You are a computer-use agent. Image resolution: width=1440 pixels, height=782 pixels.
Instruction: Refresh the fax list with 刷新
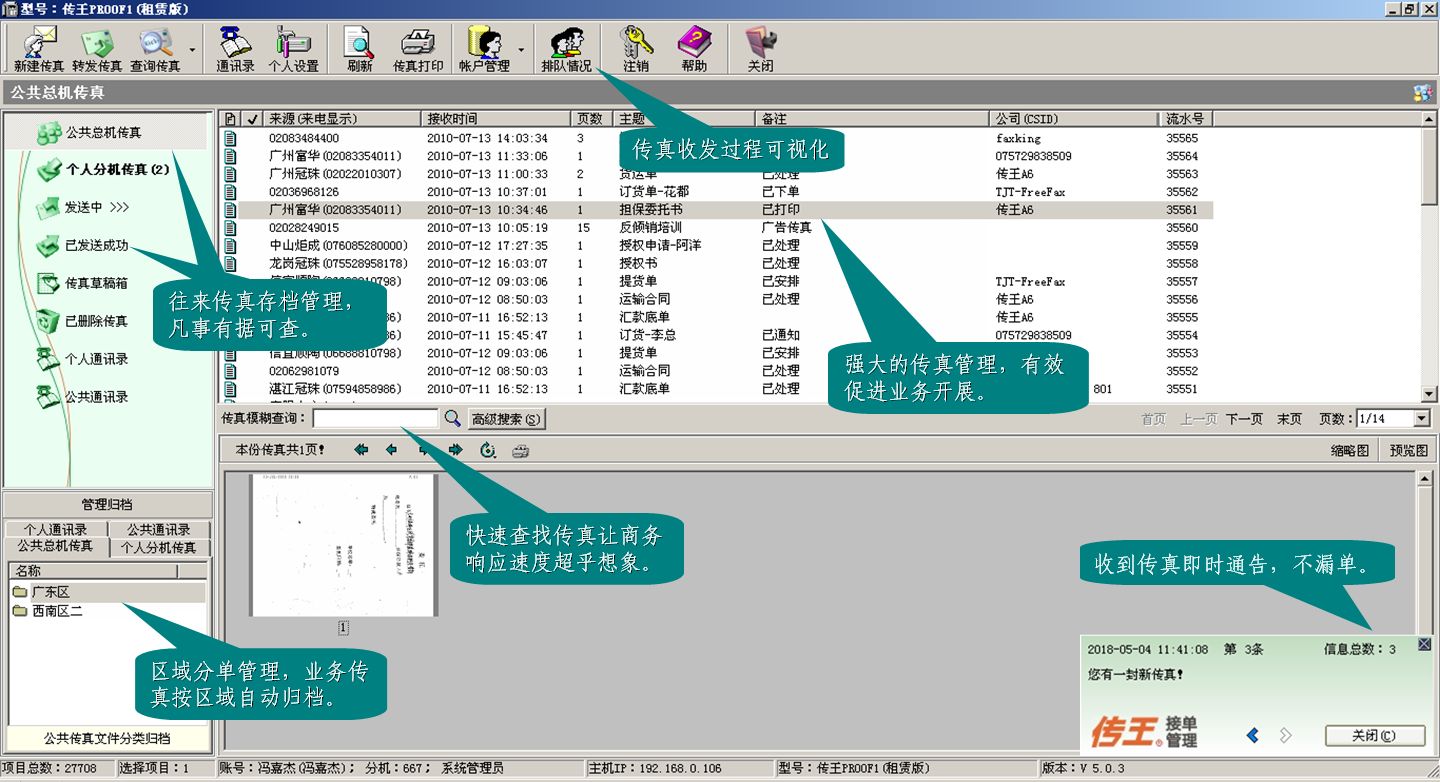[359, 50]
